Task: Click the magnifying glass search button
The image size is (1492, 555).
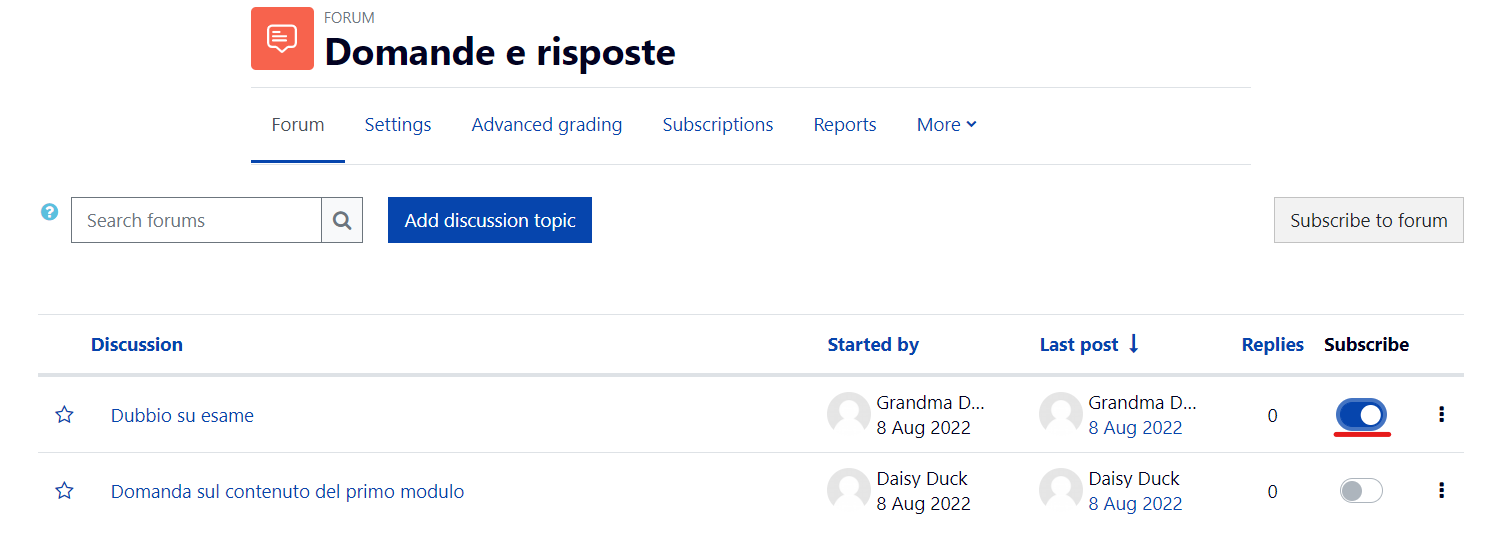Action: [x=342, y=220]
